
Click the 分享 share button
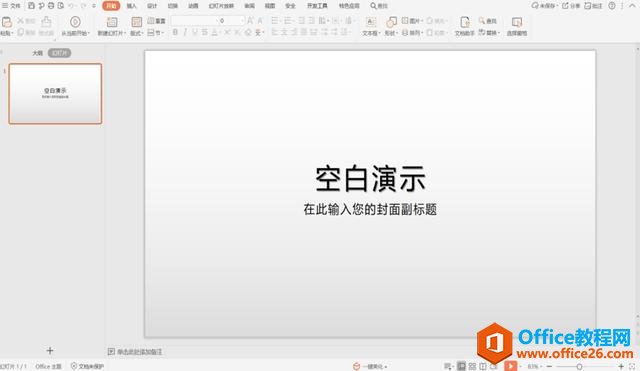(571, 6)
